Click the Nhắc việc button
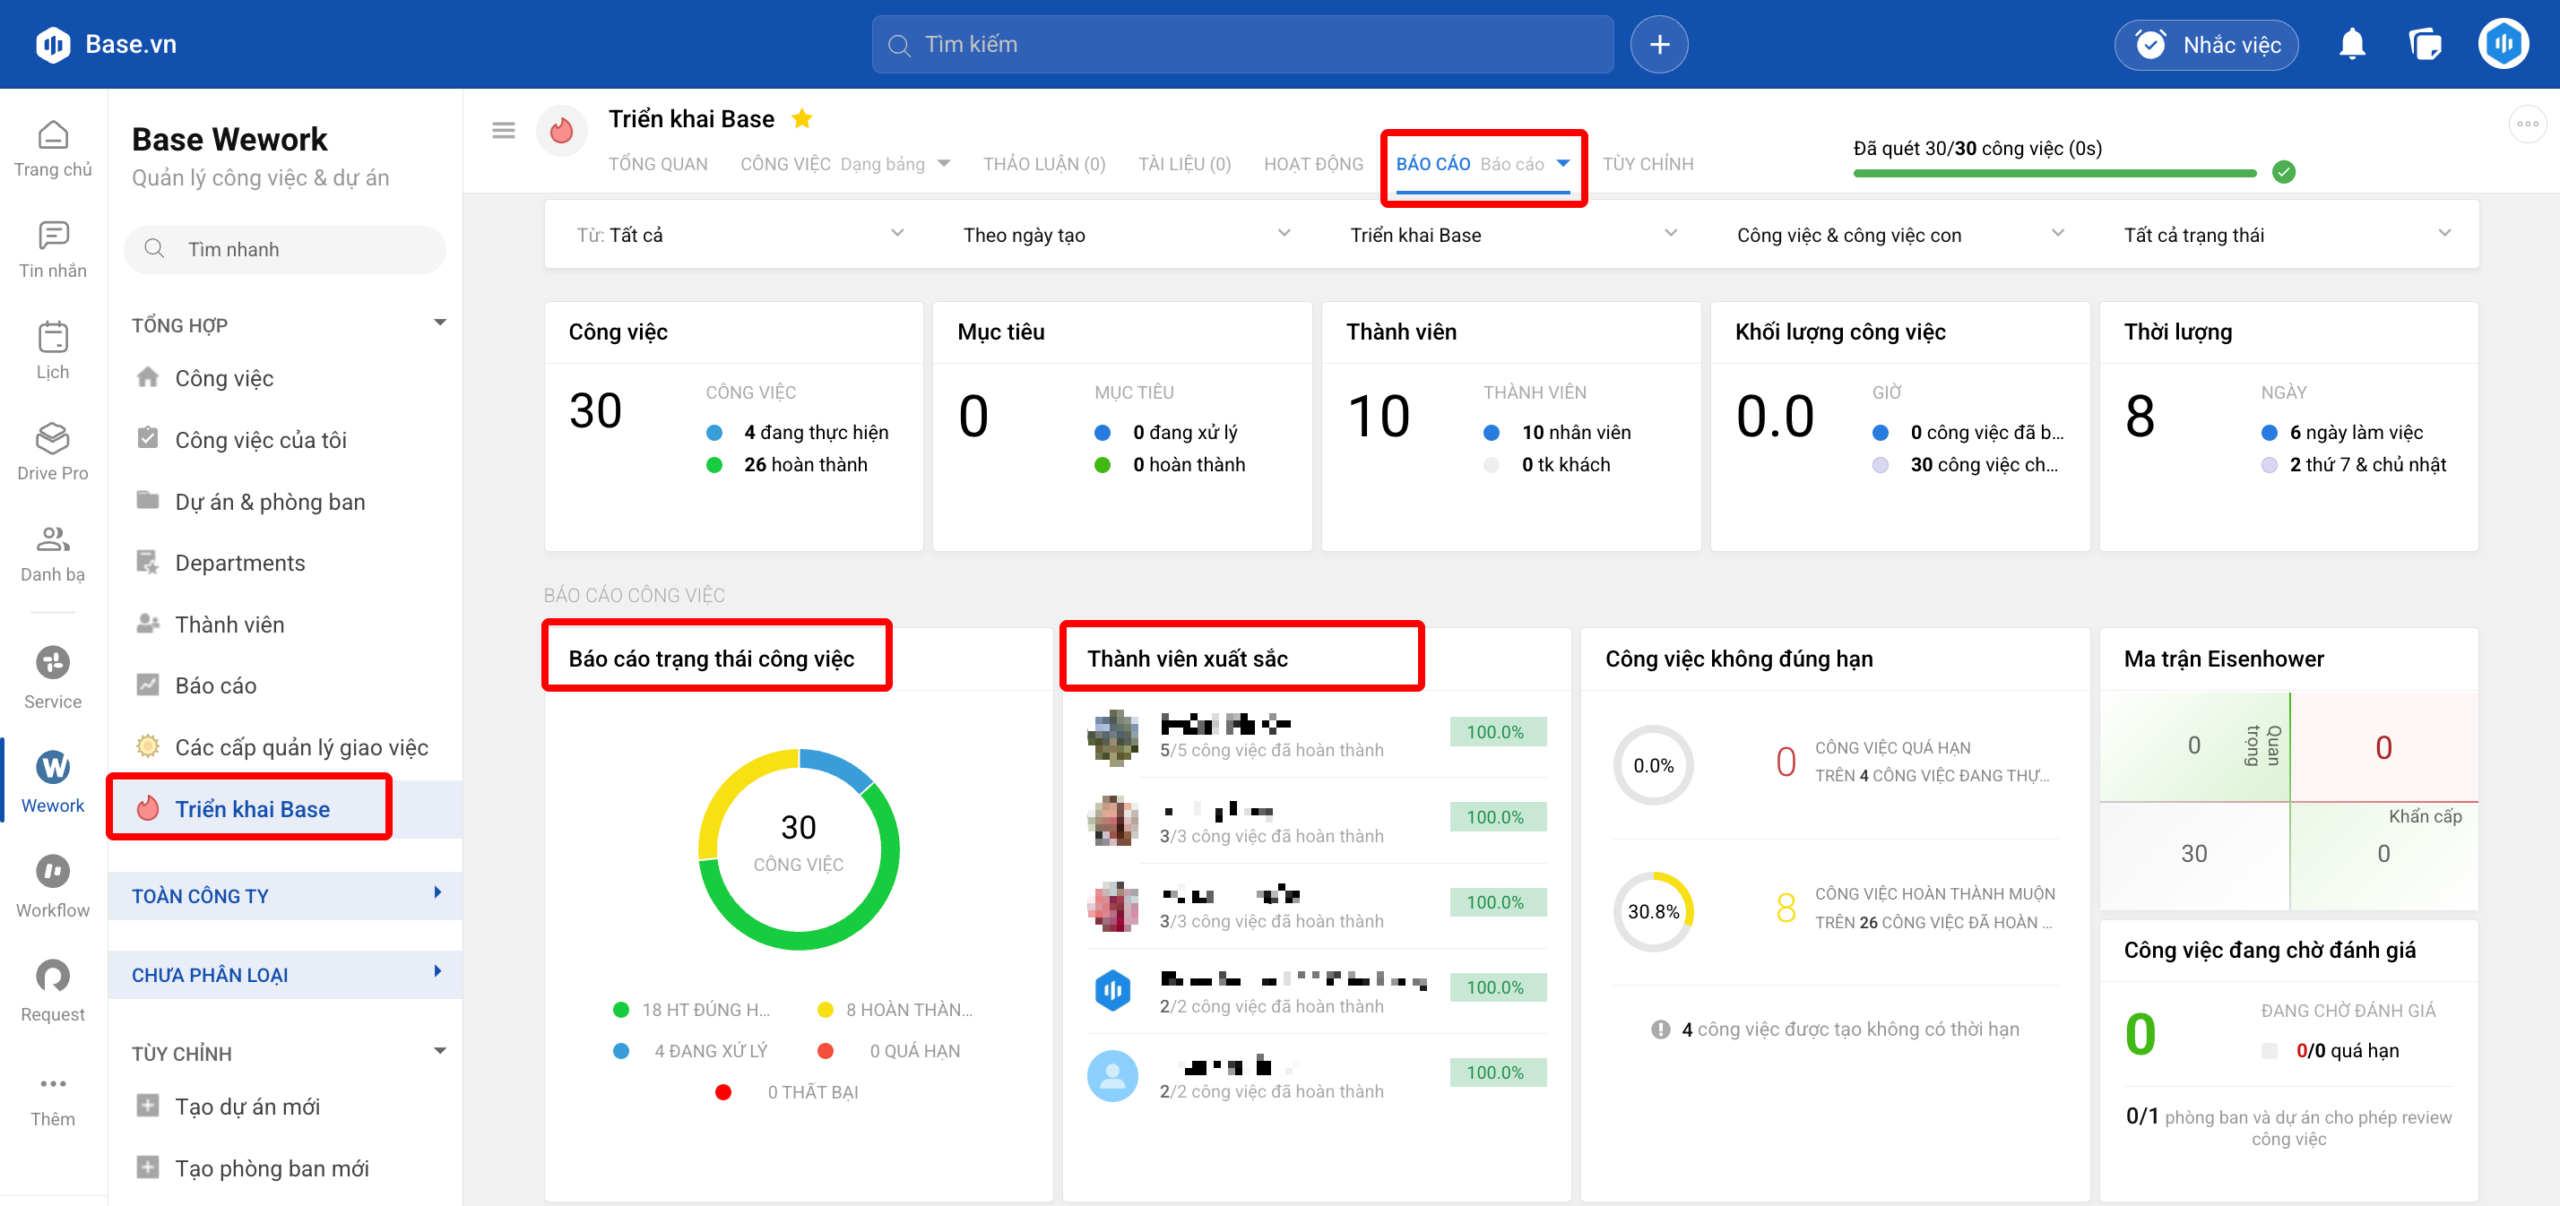 [2206, 45]
